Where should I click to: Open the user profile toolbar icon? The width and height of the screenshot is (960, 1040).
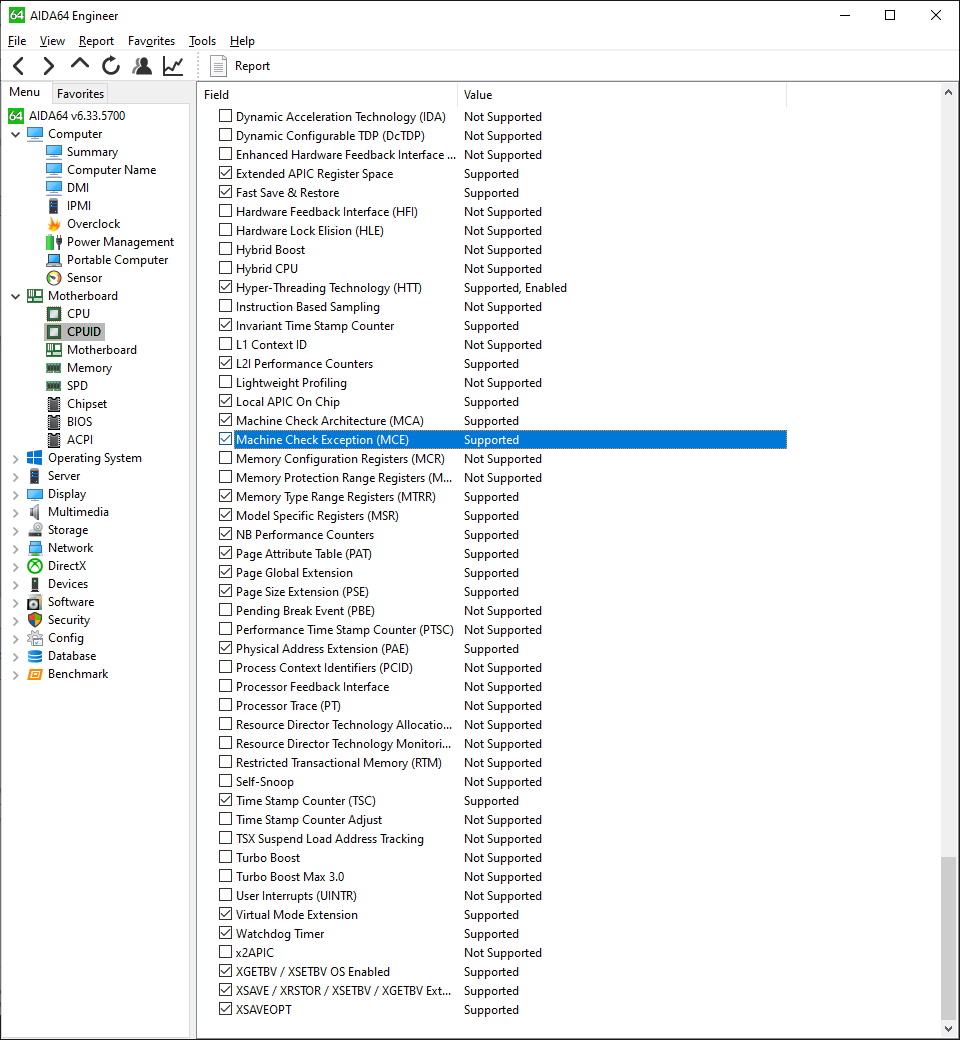click(x=142, y=66)
